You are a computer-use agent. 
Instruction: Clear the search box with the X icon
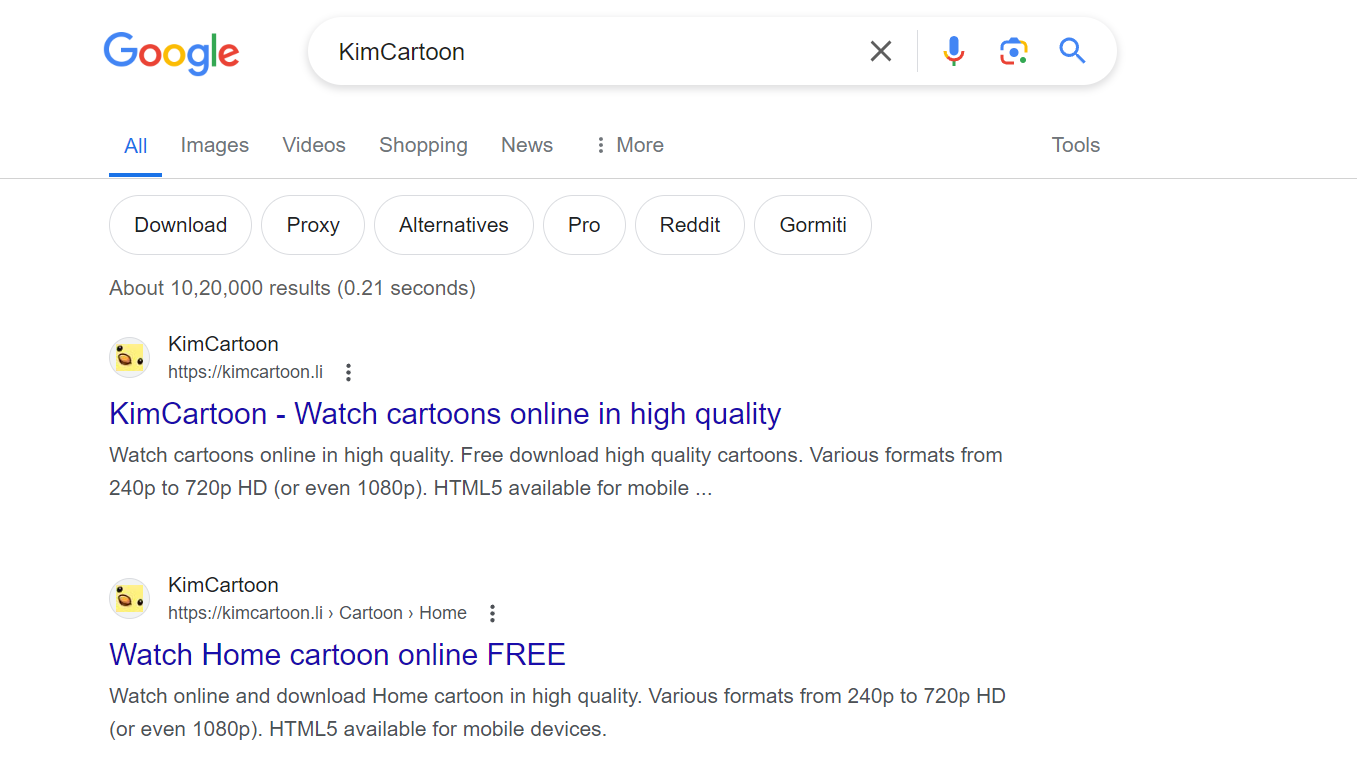click(880, 50)
